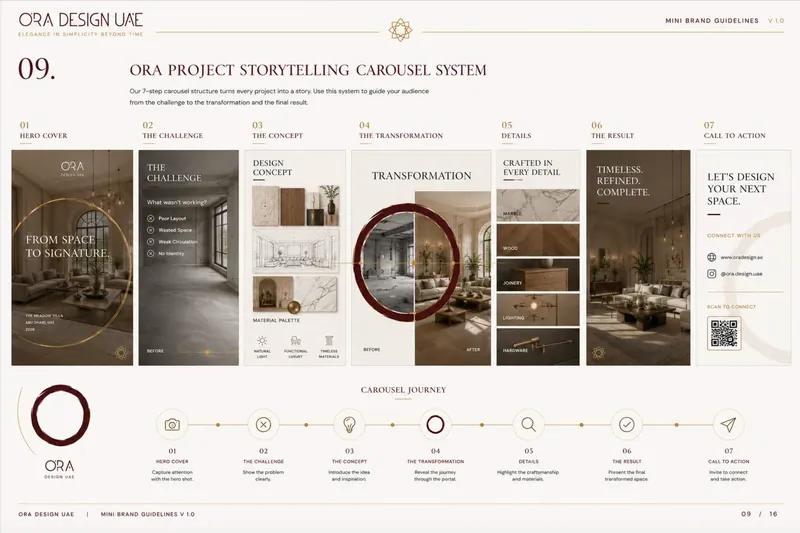800x533 pixels.
Task: Click the X icon beside No Identity
Action: [x=151, y=253]
